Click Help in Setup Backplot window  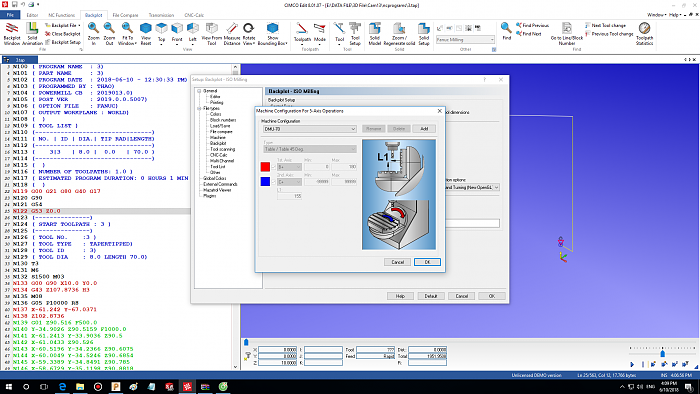tap(400, 296)
